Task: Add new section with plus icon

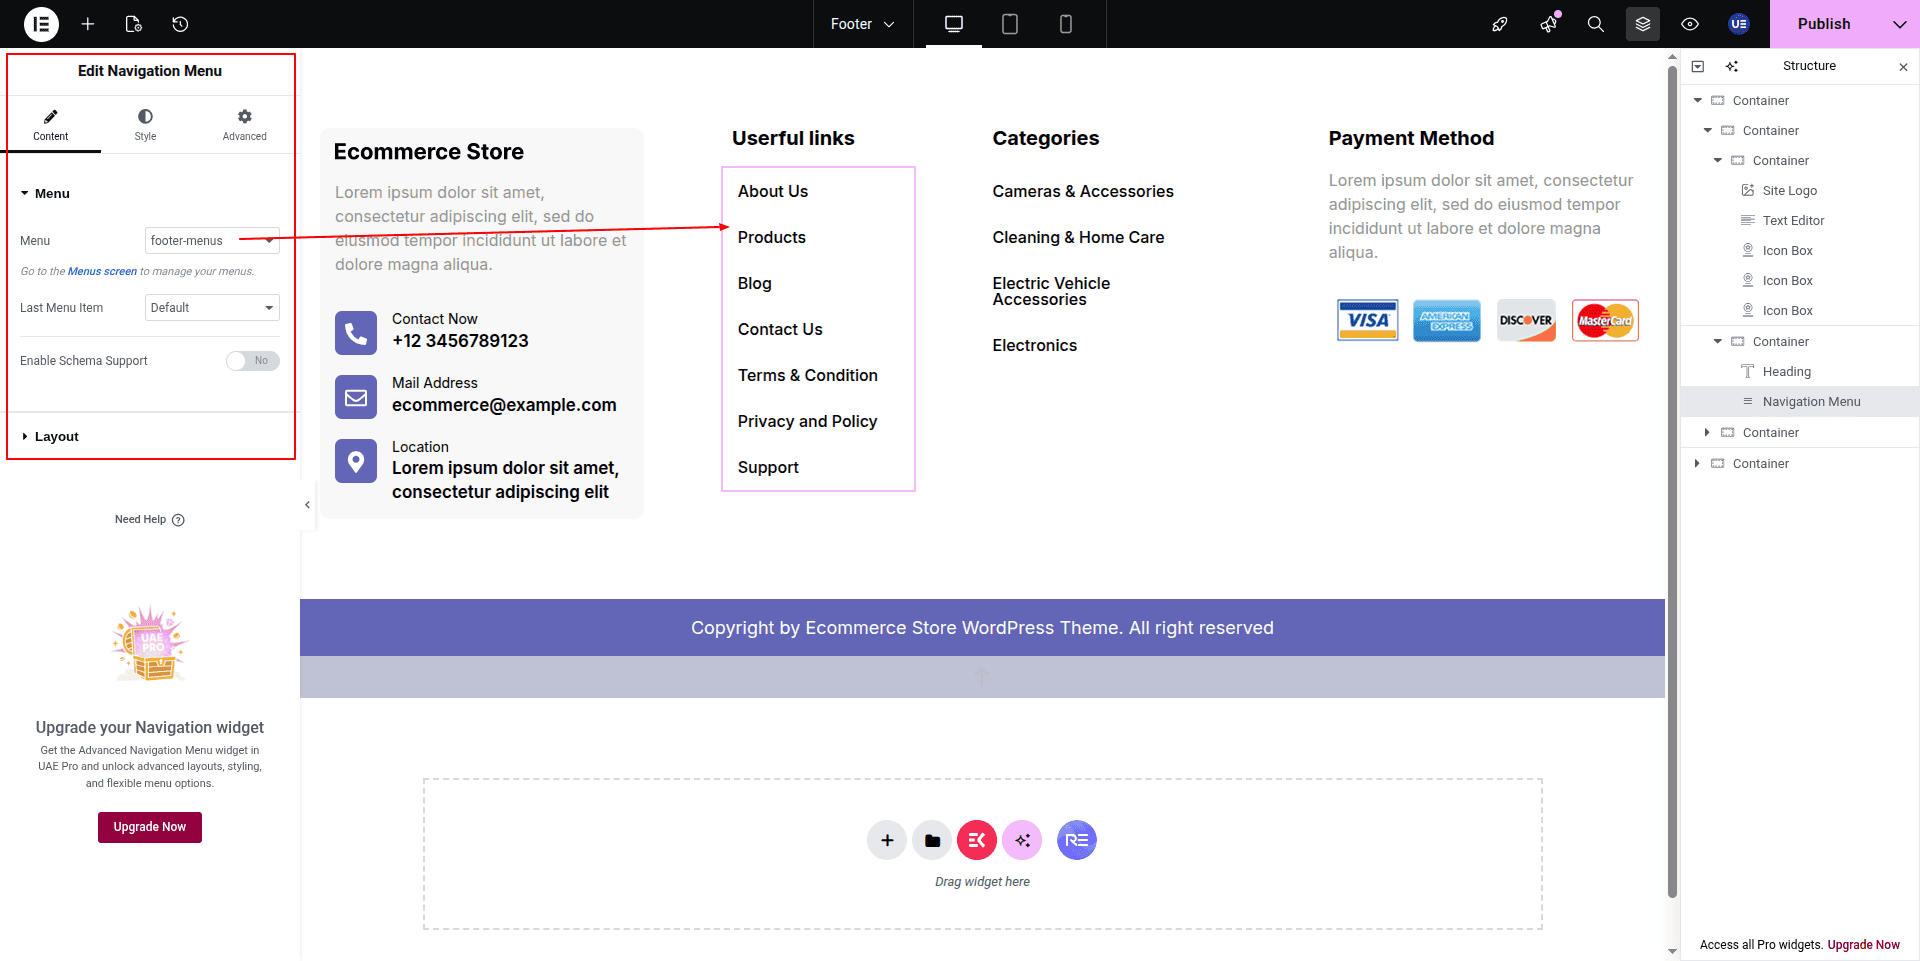Action: (x=887, y=840)
